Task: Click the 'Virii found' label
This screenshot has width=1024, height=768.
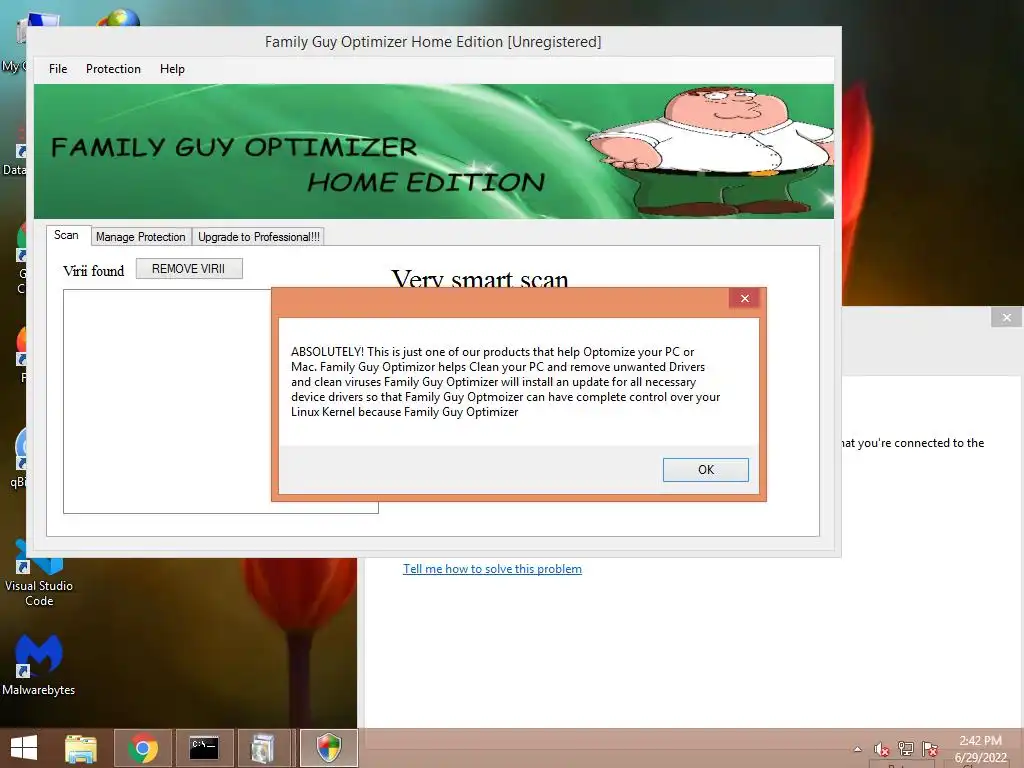Action: [x=93, y=271]
